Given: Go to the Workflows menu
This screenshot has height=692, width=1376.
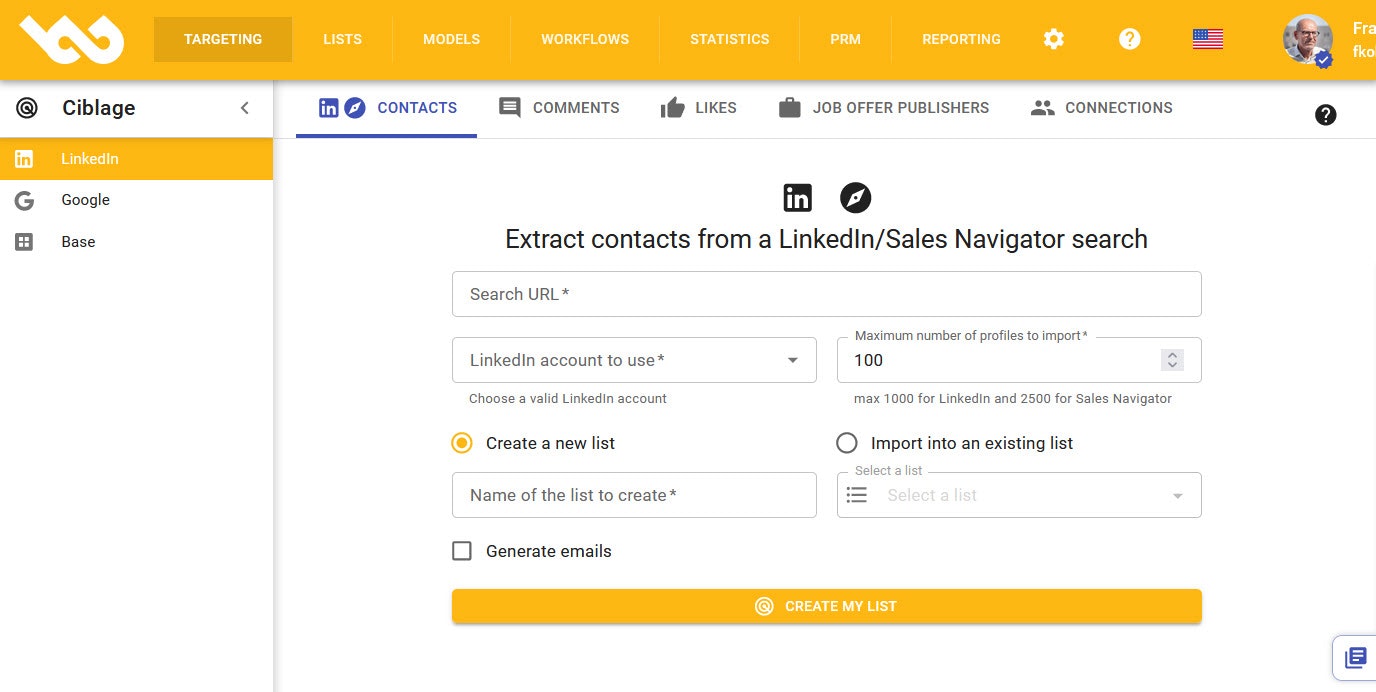Looking at the screenshot, I should click(585, 39).
